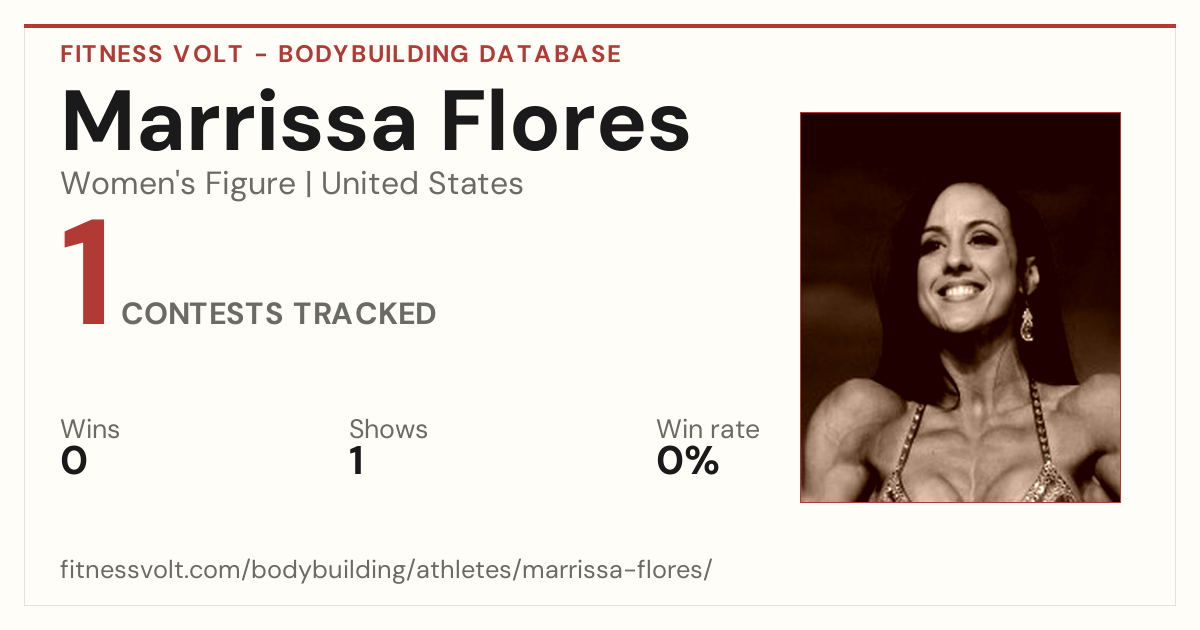Click the 0% win rate value
The height and width of the screenshot is (630, 1200).
pyautogui.click(x=688, y=461)
